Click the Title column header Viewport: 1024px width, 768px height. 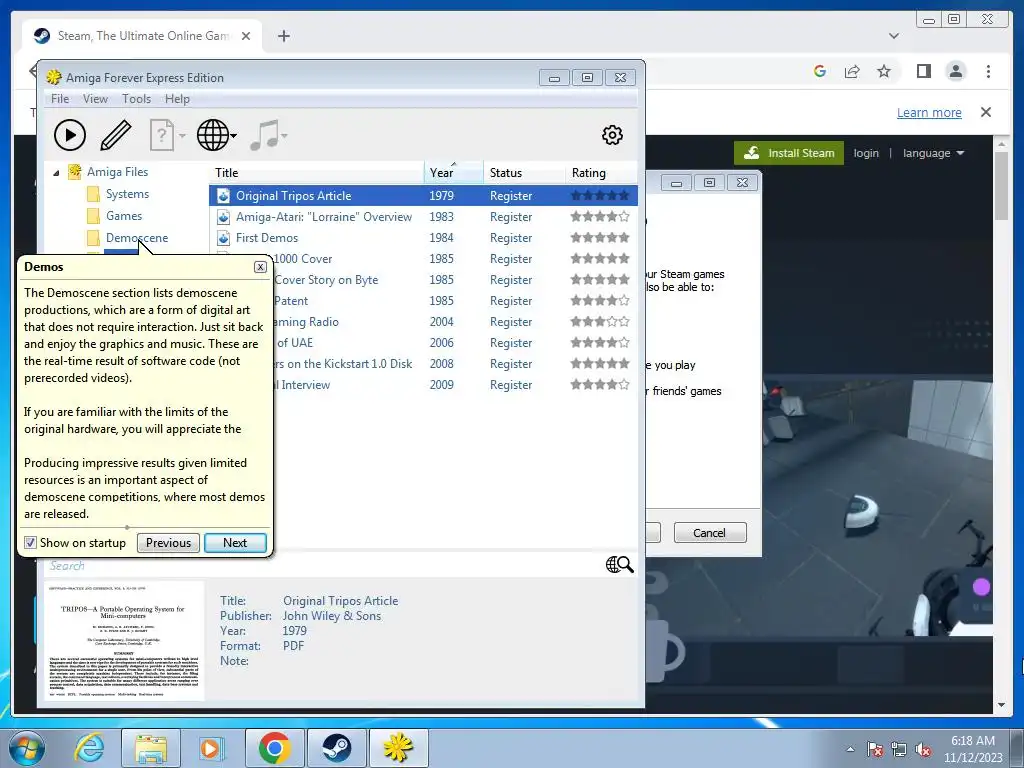click(316, 172)
